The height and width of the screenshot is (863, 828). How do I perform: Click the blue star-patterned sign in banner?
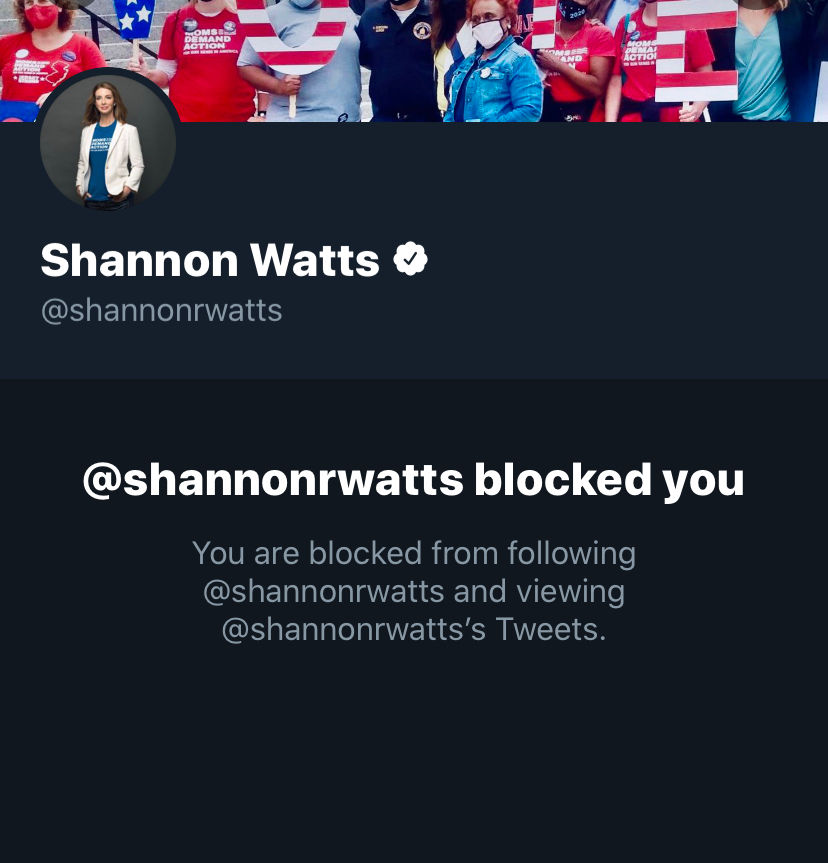click(134, 19)
